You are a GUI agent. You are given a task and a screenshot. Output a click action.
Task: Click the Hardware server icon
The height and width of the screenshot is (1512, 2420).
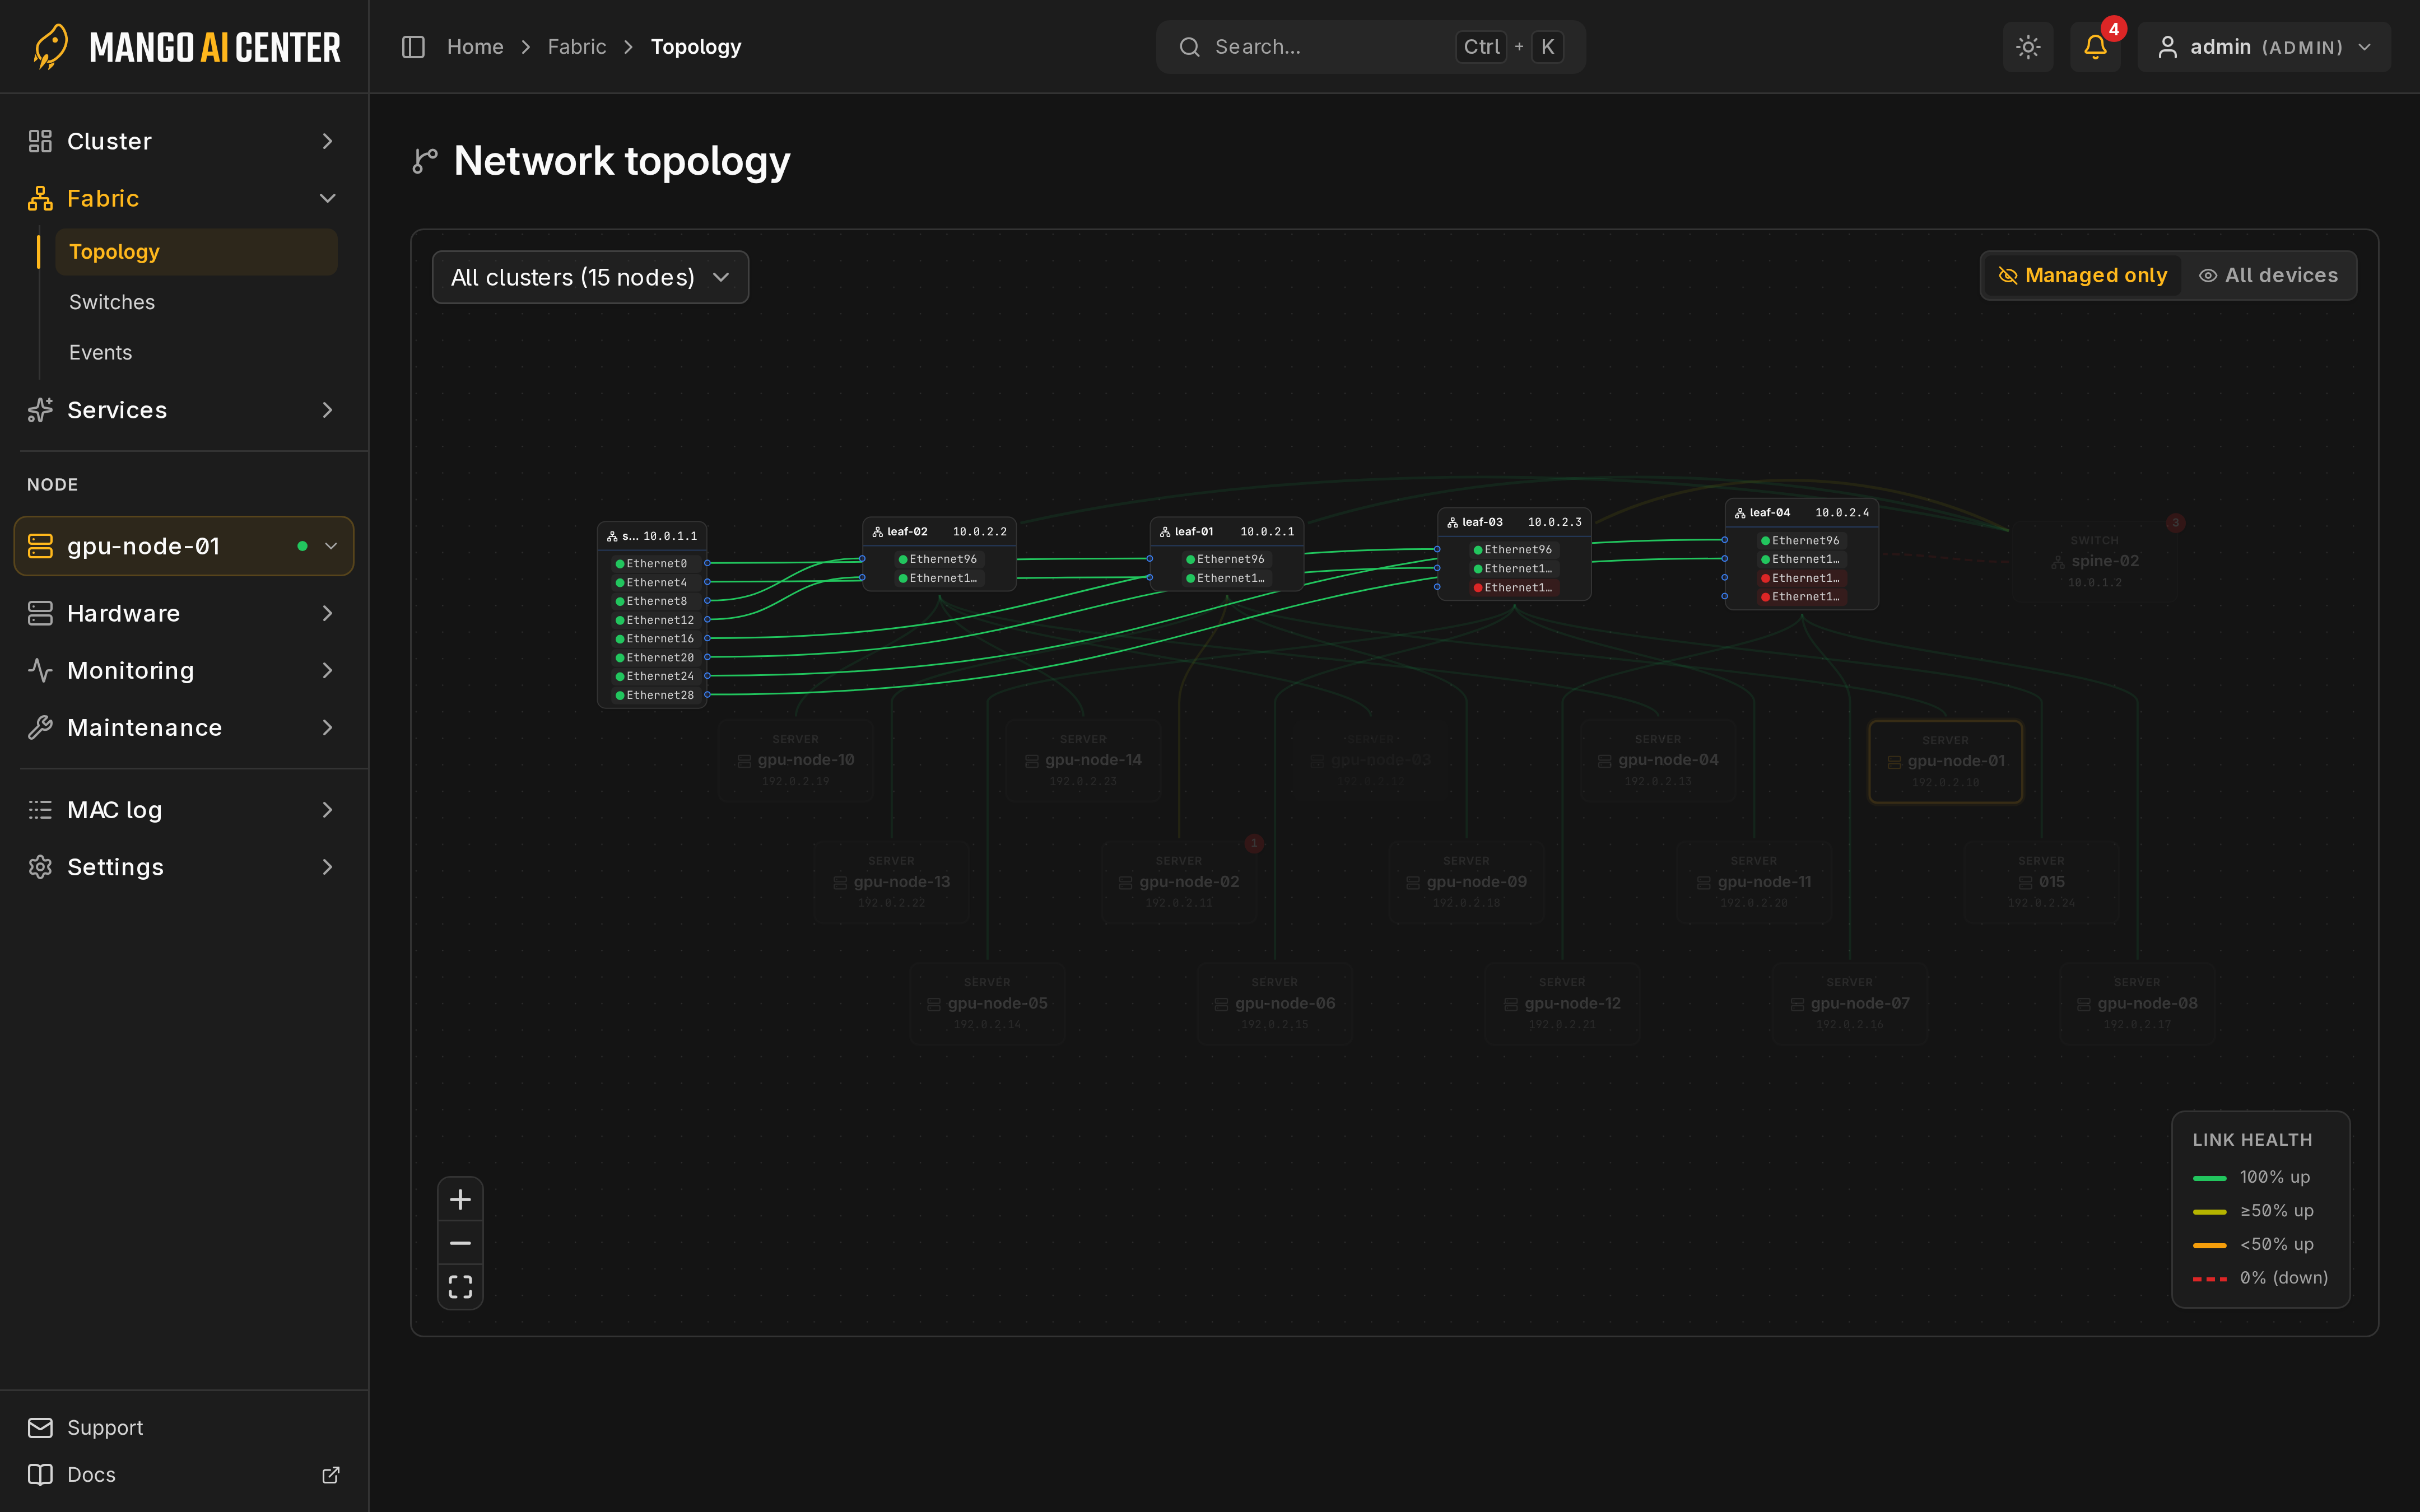click(x=40, y=613)
